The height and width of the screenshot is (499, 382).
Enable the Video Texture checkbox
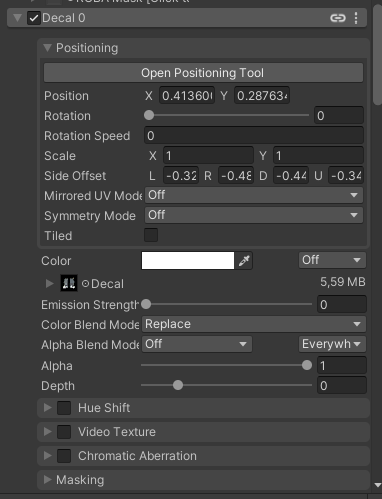tap(64, 432)
